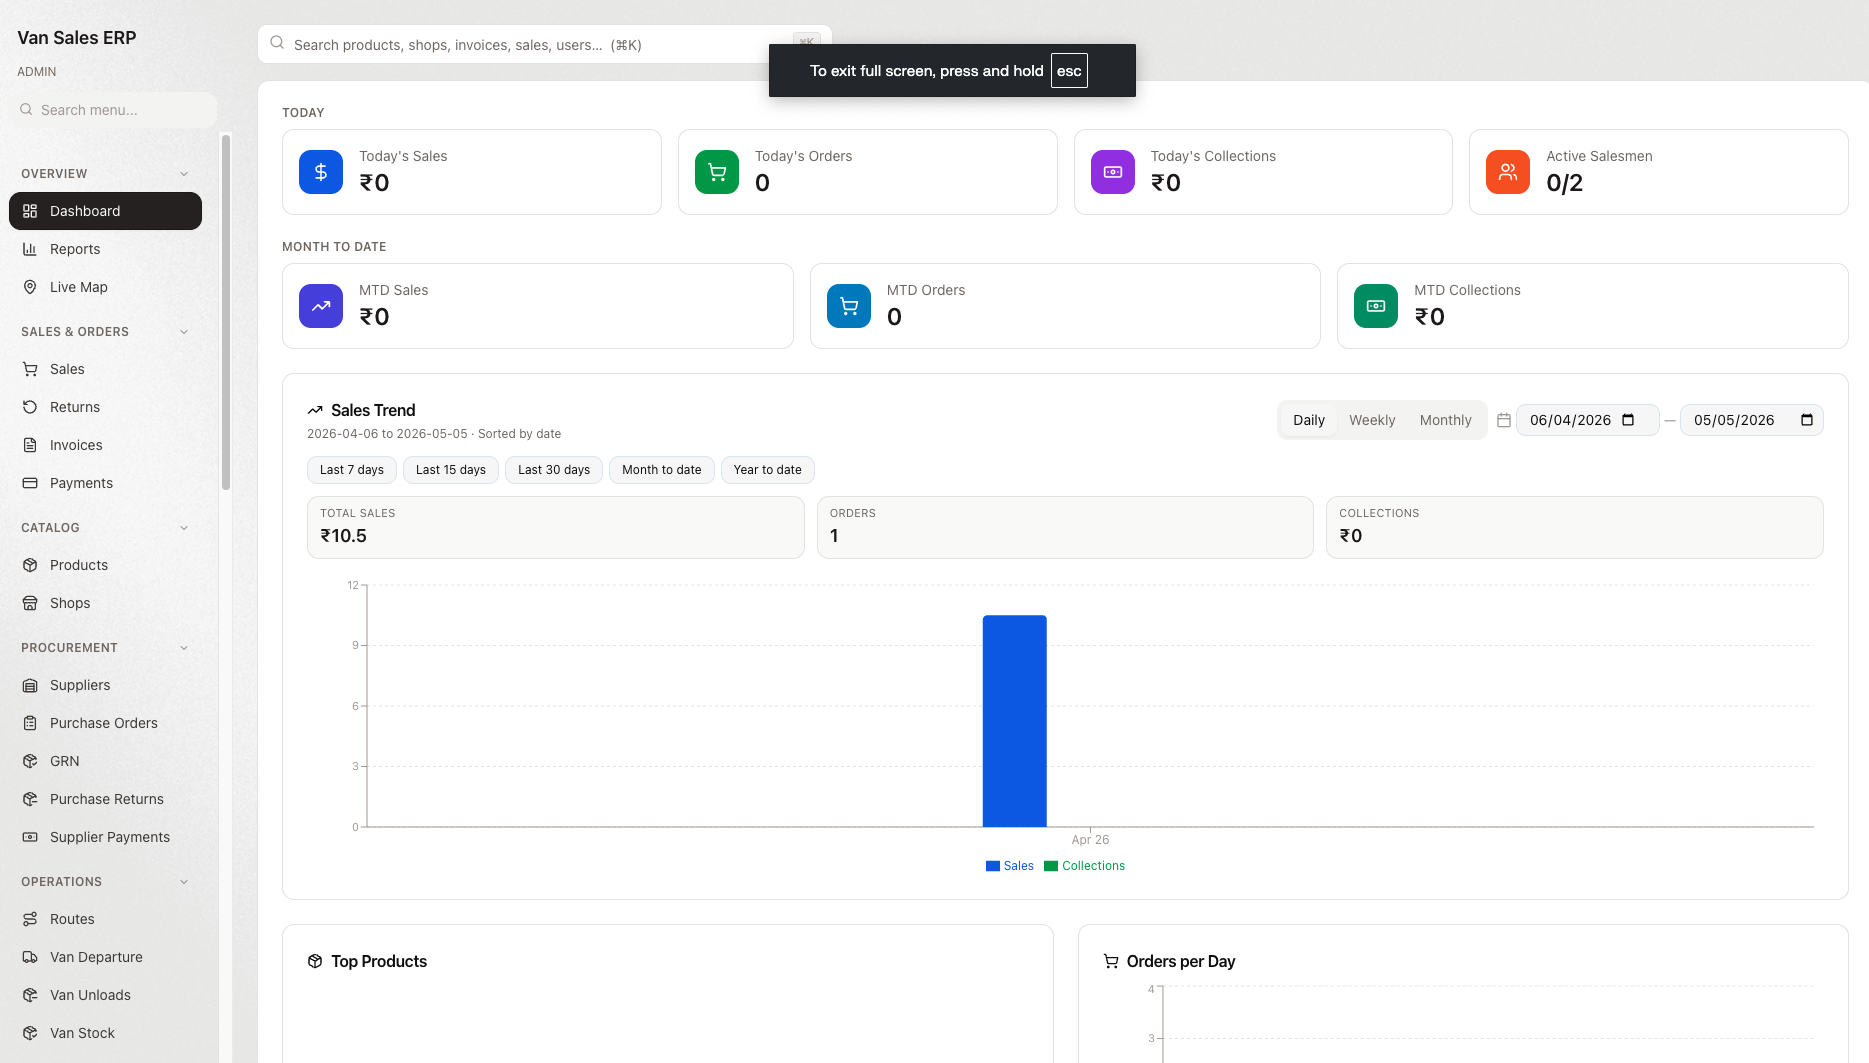Click the Invoices document icon
The height and width of the screenshot is (1063, 1869).
click(x=30, y=445)
